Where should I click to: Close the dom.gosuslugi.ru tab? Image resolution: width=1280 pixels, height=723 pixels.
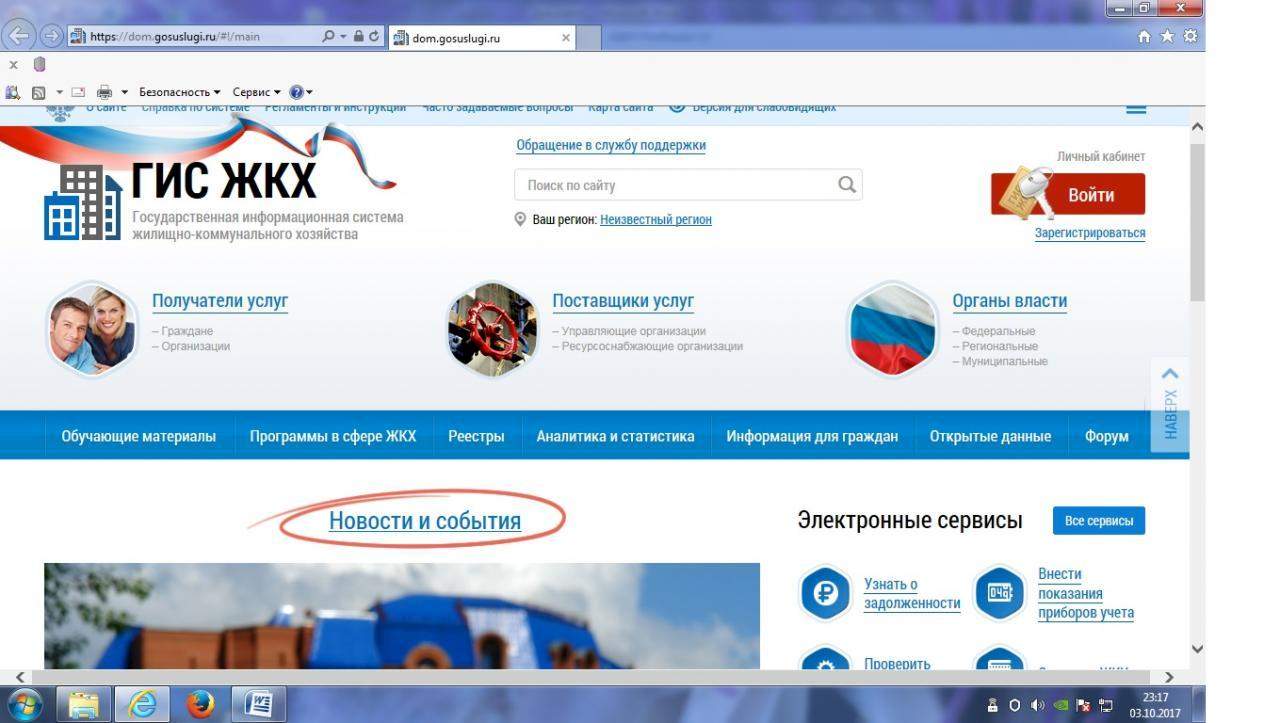566,38
